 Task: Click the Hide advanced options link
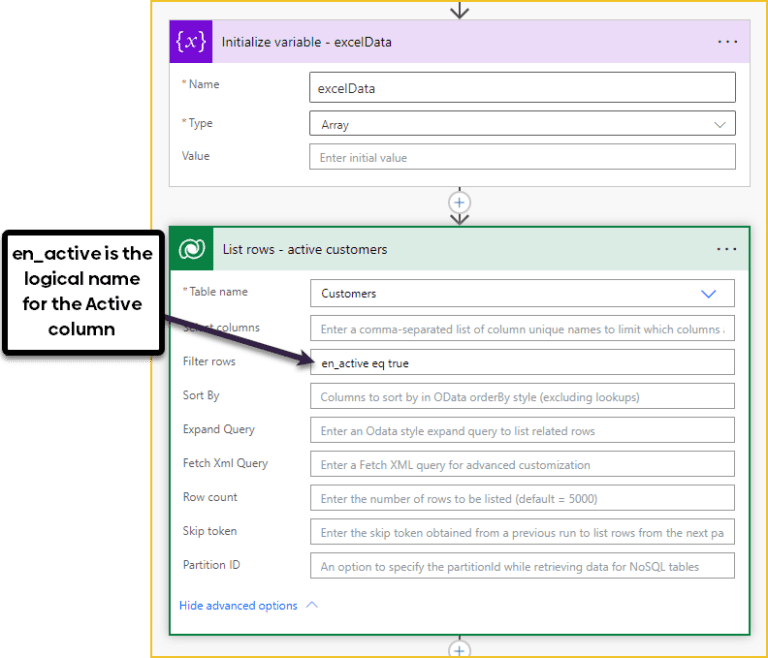pos(238,605)
